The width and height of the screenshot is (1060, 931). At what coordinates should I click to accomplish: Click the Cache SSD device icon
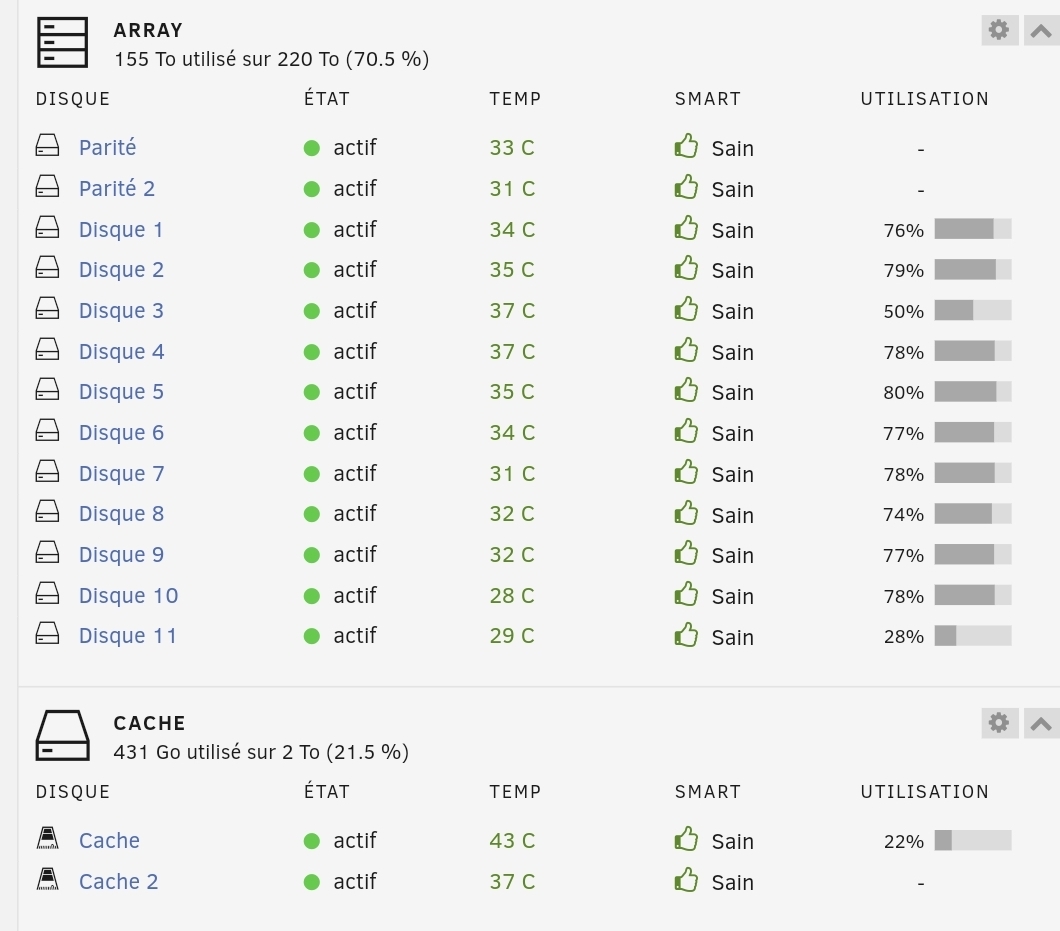click(48, 840)
